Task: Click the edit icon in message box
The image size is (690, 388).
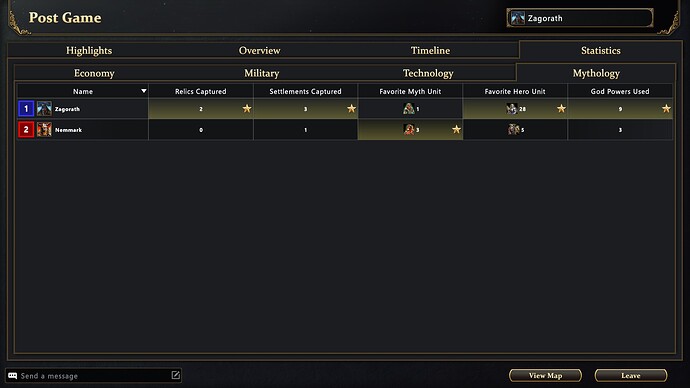Action: pos(175,375)
